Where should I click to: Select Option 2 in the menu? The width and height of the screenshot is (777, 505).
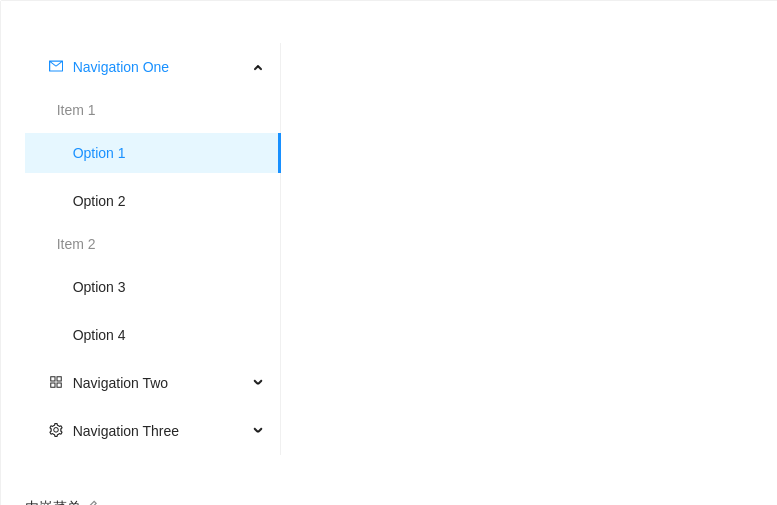[x=153, y=201]
